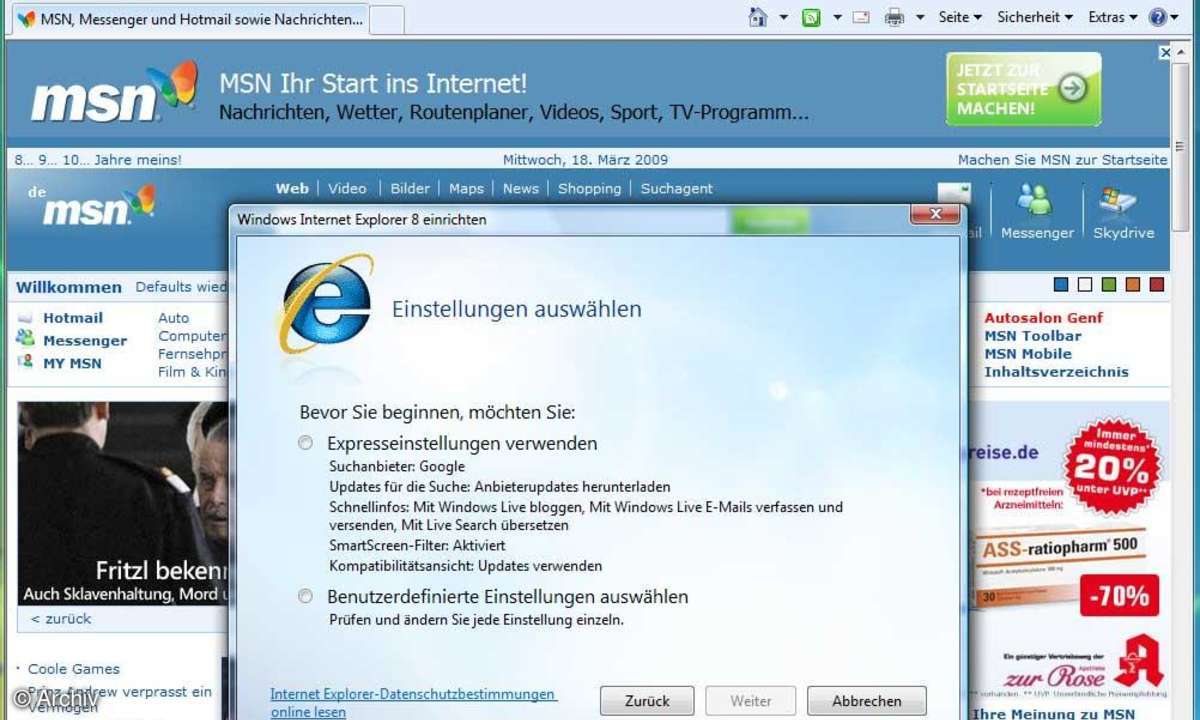Select the Suchagent search tab

(x=677, y=188)
